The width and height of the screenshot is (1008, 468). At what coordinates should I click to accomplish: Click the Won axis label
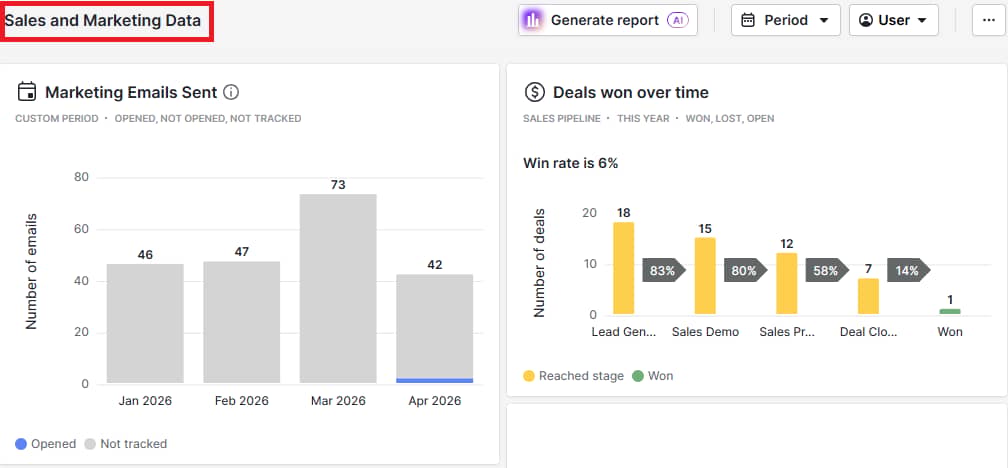(950, 332)
